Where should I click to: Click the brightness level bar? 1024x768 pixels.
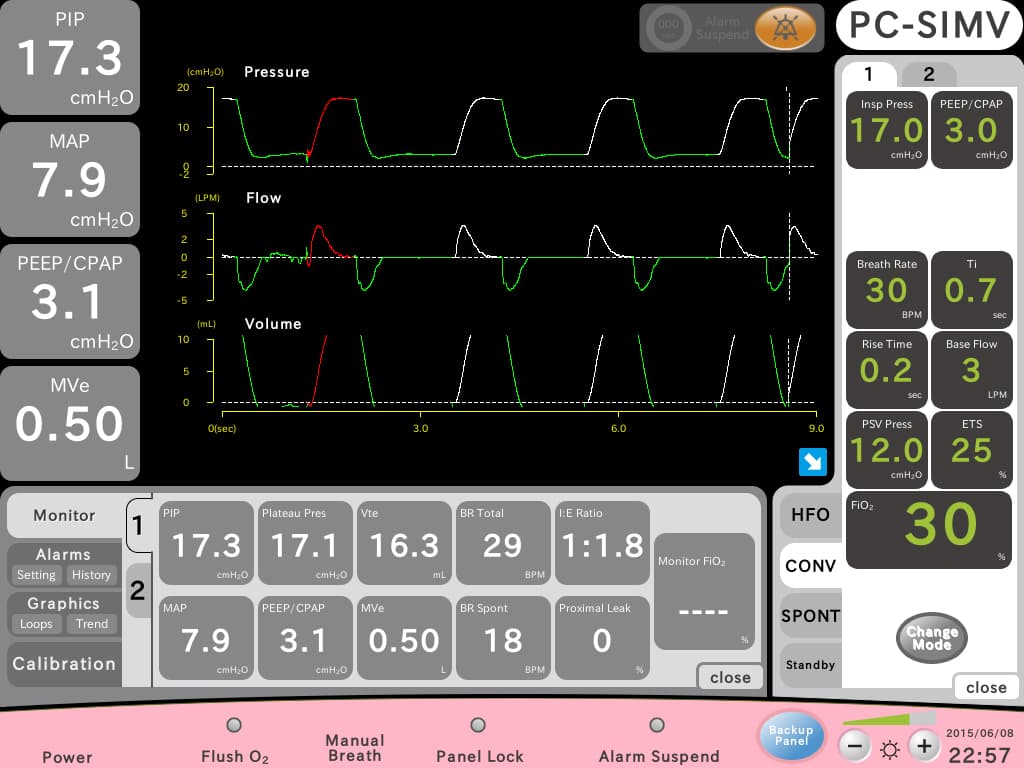coord(888,719)
